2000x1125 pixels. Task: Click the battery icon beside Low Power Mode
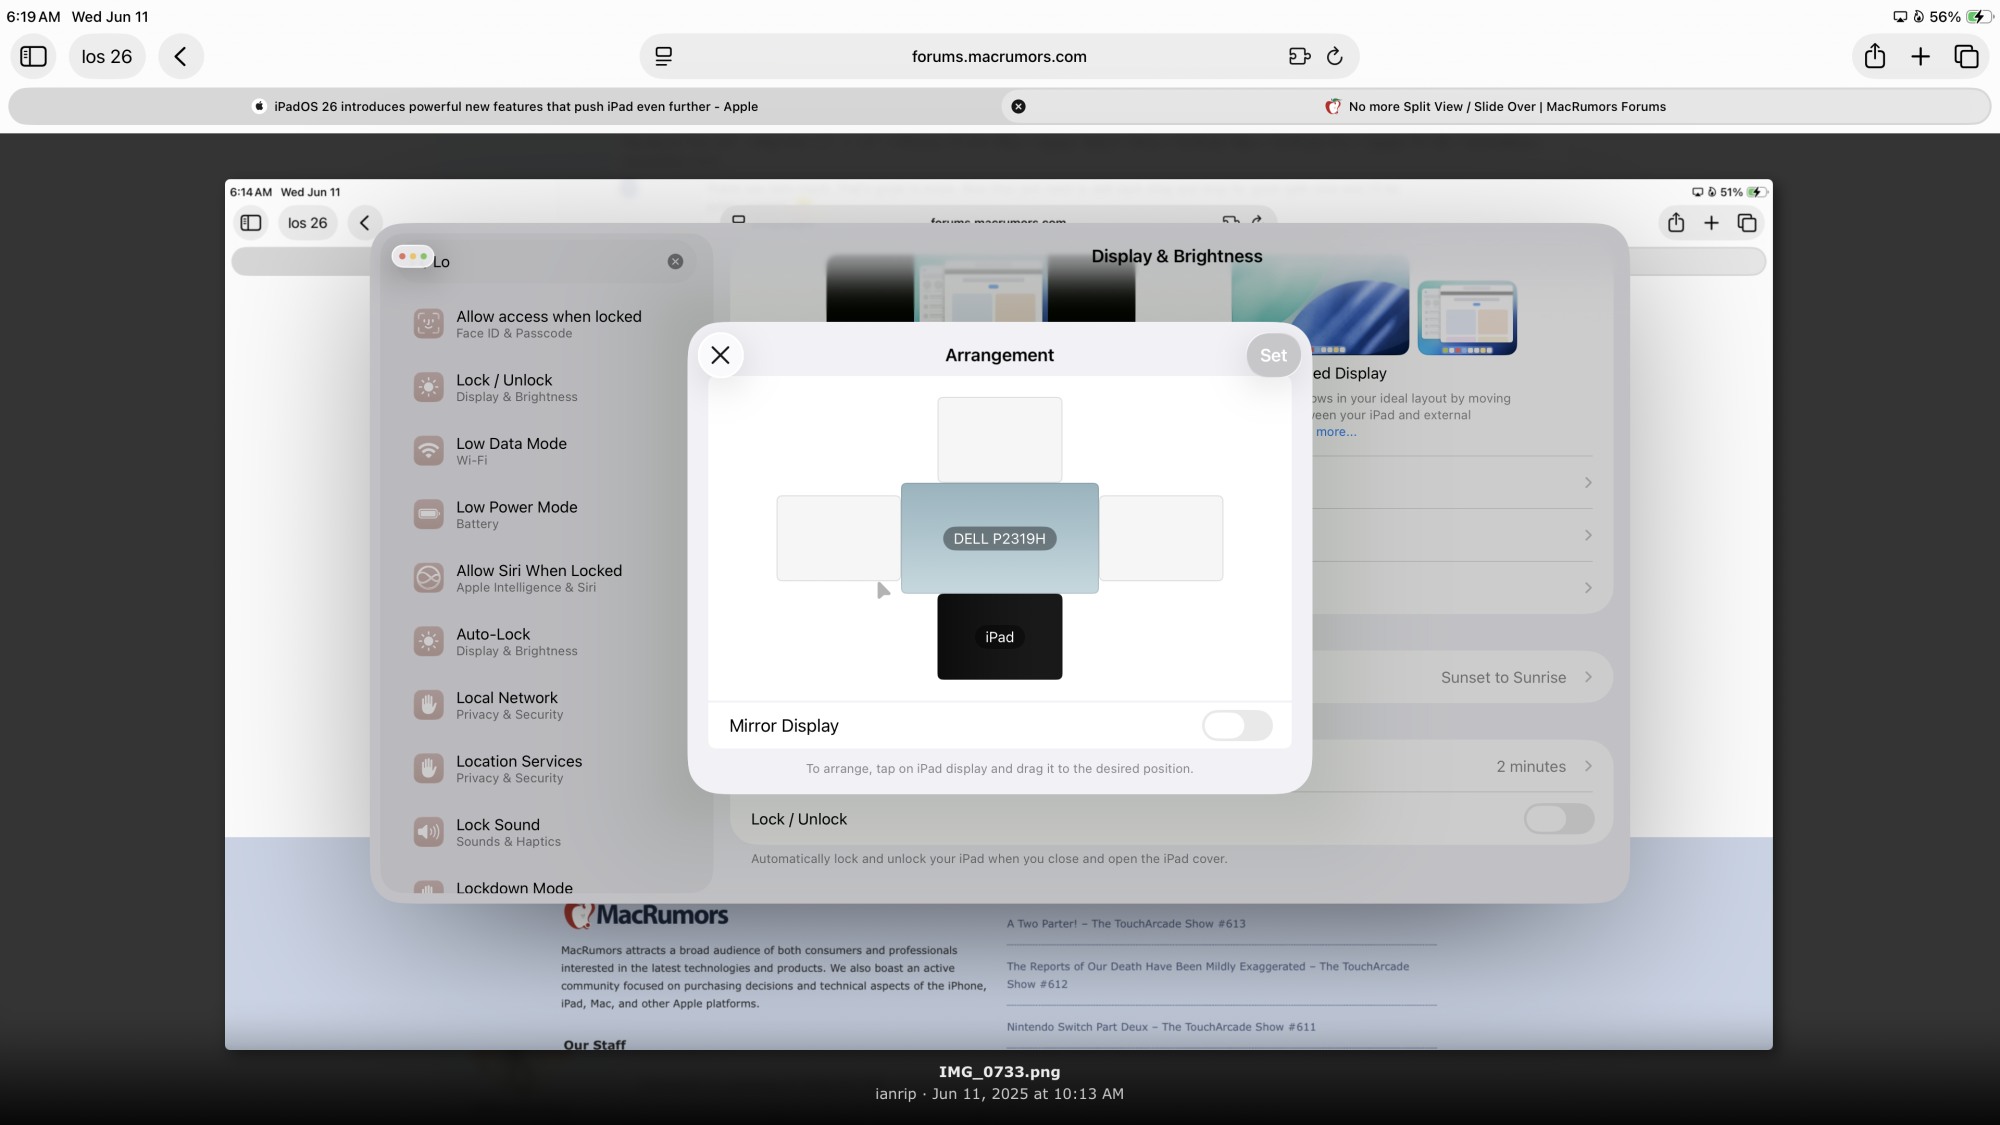pyautogui.click(x=429, y=514)
